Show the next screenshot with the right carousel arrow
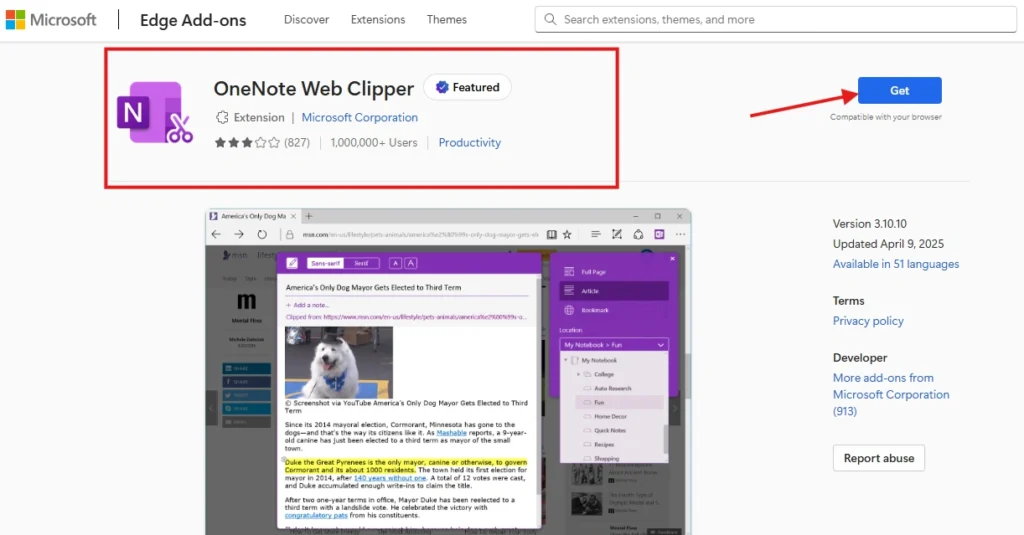The width and height of the screenshot is (1024, 535). 675,408
